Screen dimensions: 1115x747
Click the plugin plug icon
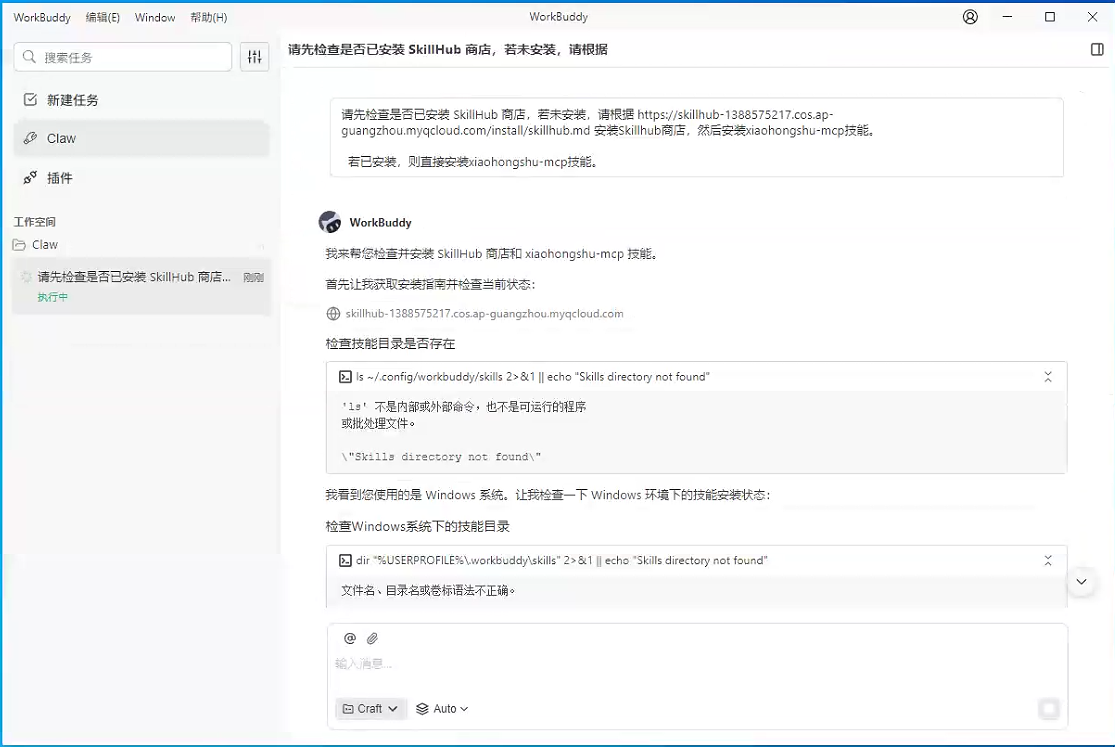[30, 178]
